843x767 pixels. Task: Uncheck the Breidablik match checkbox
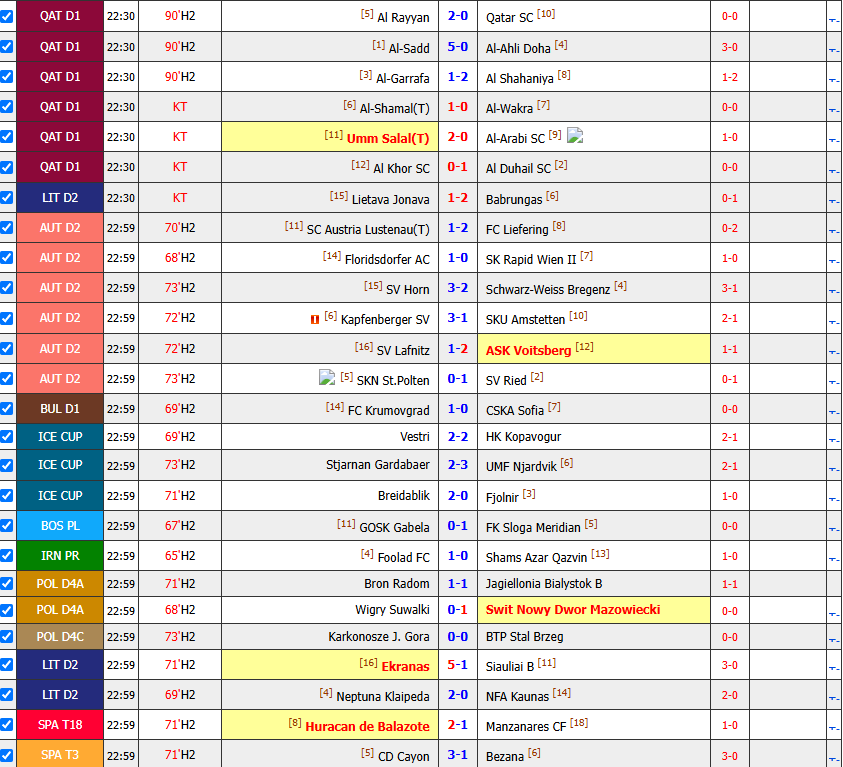pyautogui.click(x=6, y=496)
